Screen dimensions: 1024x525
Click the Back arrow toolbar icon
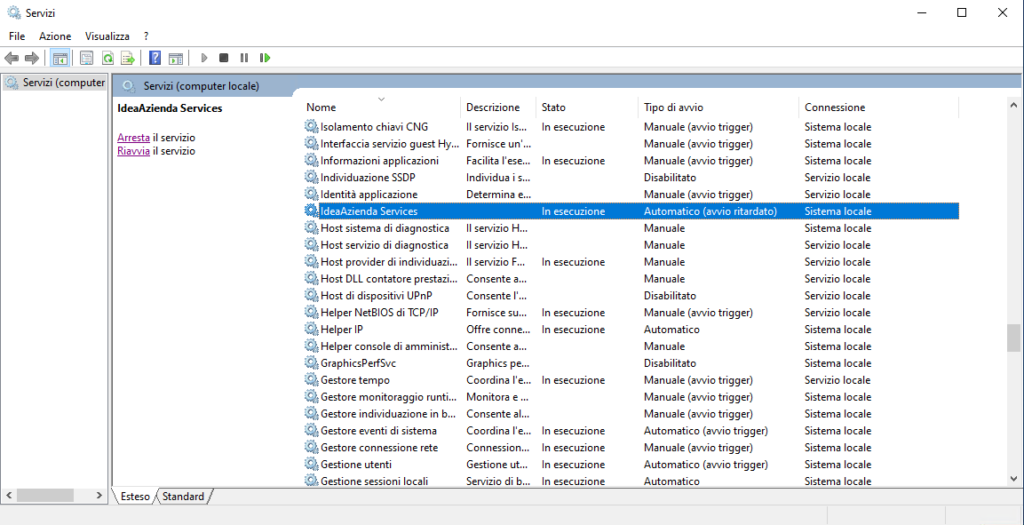pos(11,58)
